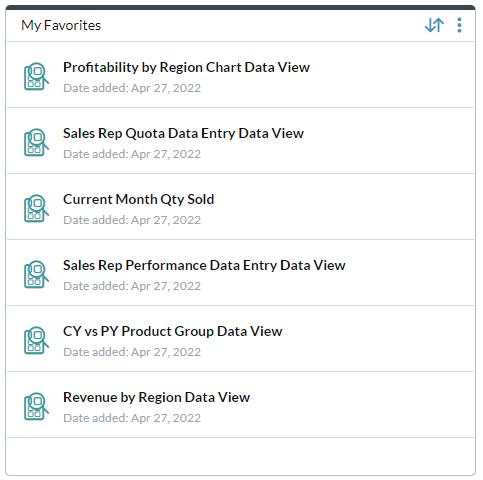
Task: Click the Sales Rep Quota data view icon
Action: click(x=36, y=143)
